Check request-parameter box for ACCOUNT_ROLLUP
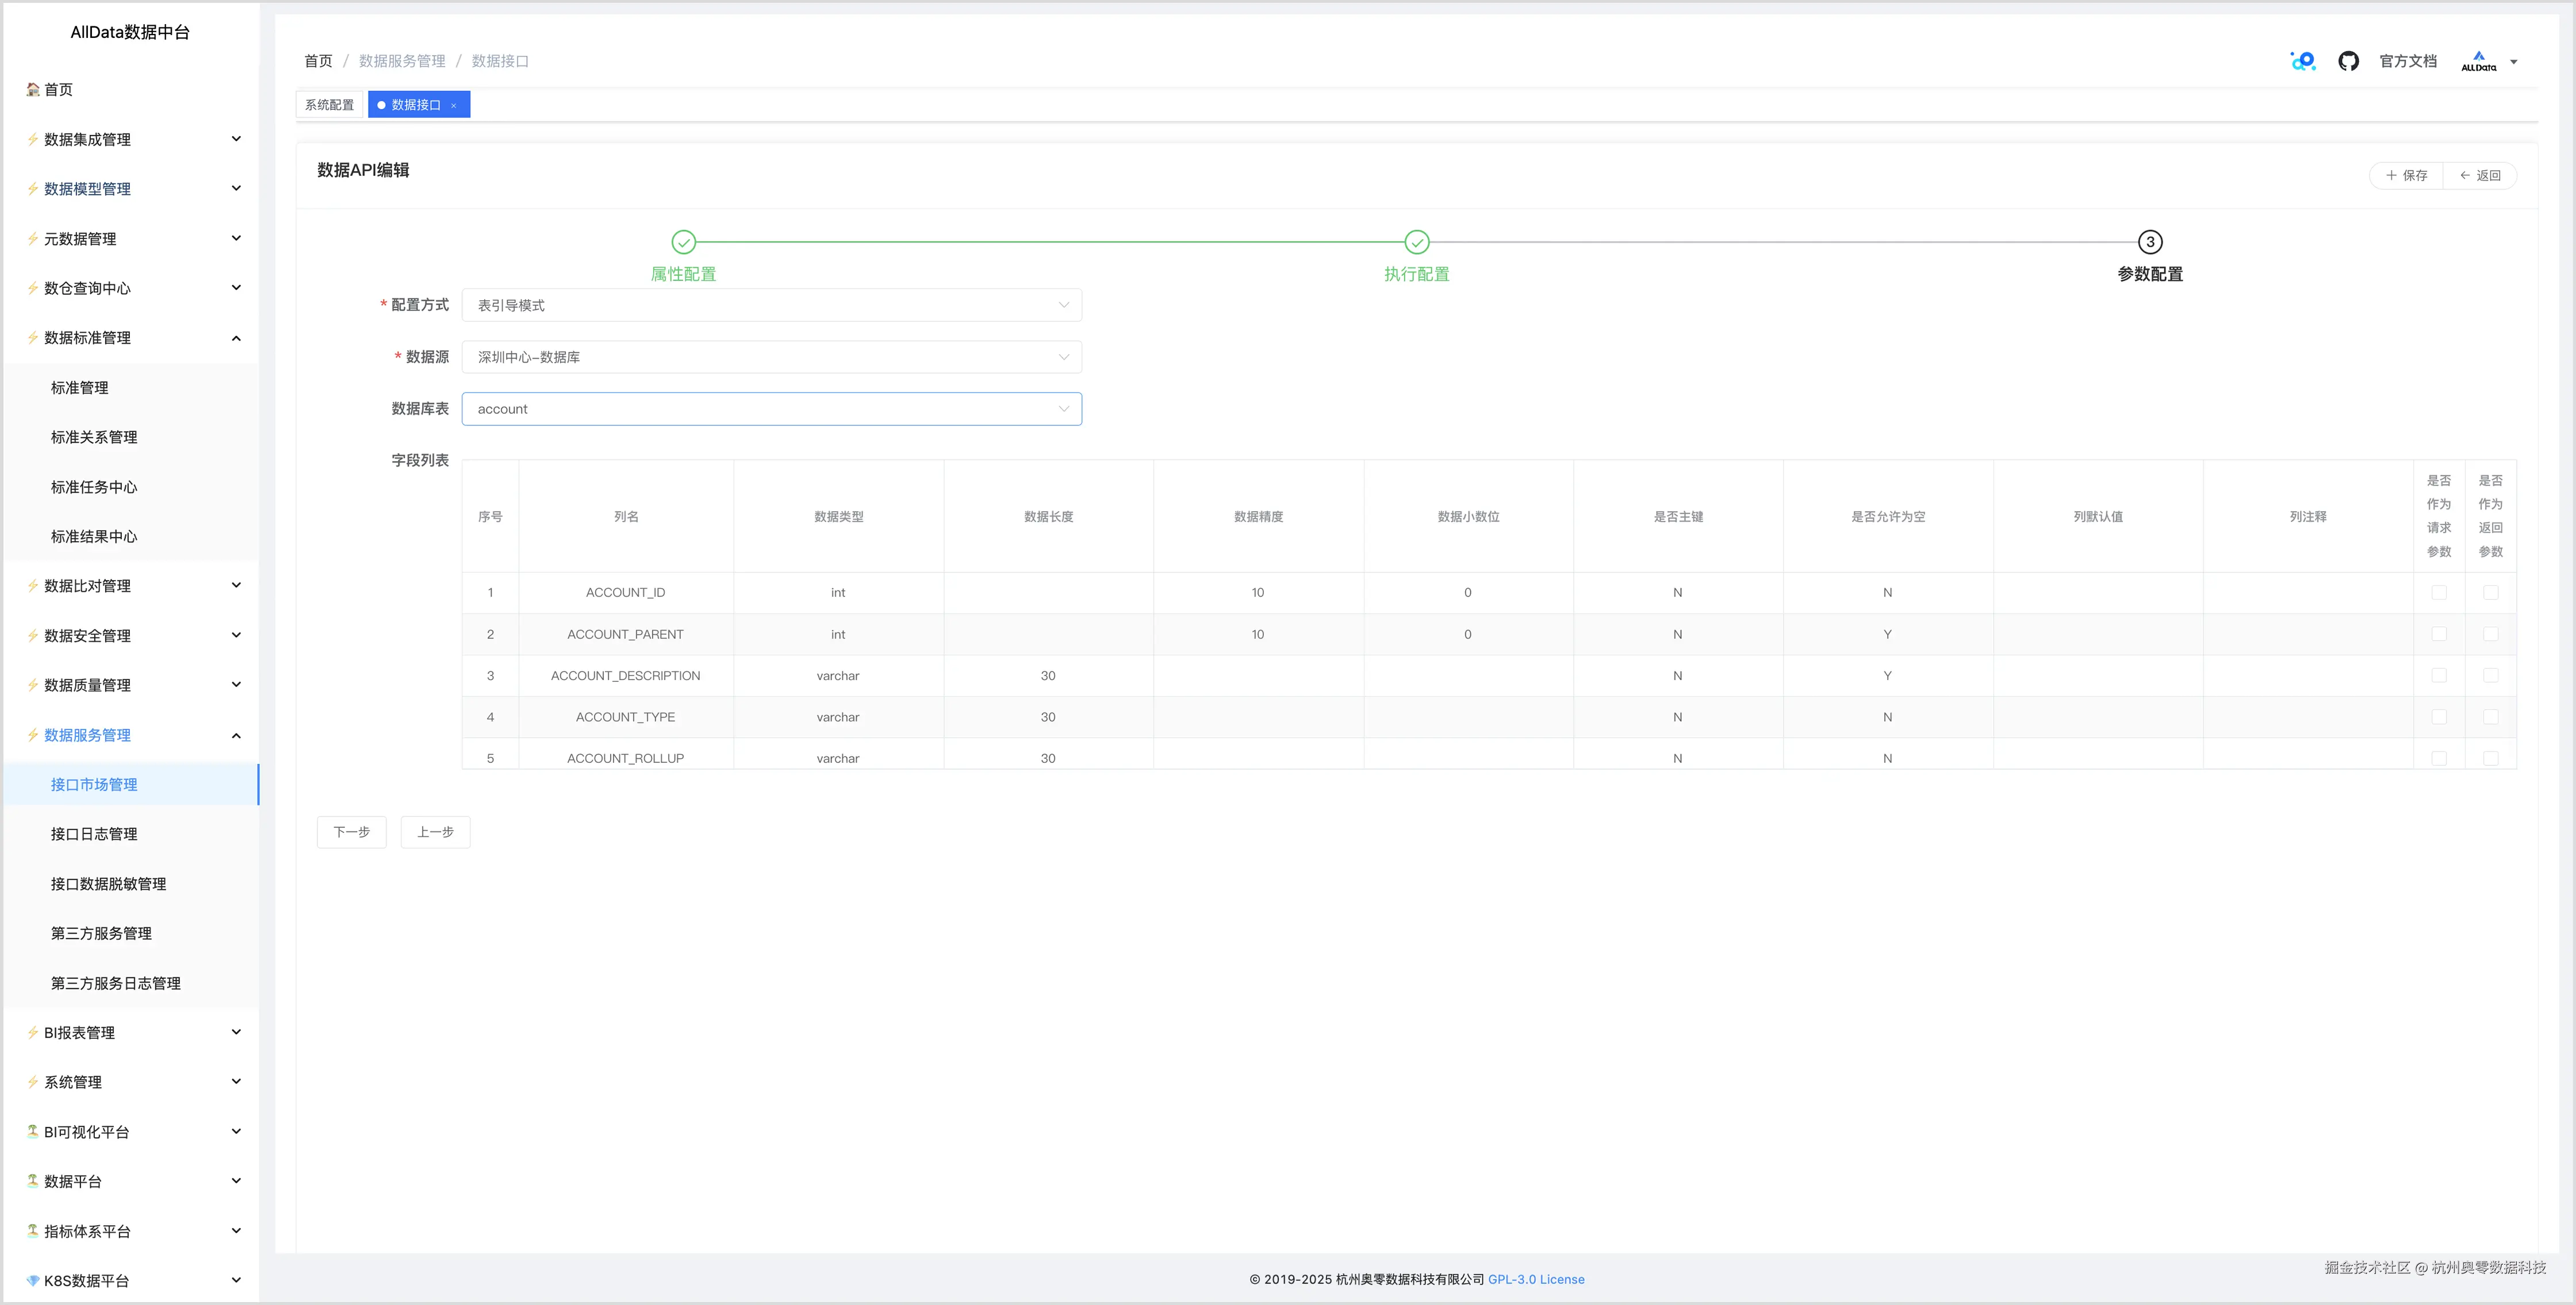The width and height of the screenshot is (2576, 1305). tap(2439, 758)
